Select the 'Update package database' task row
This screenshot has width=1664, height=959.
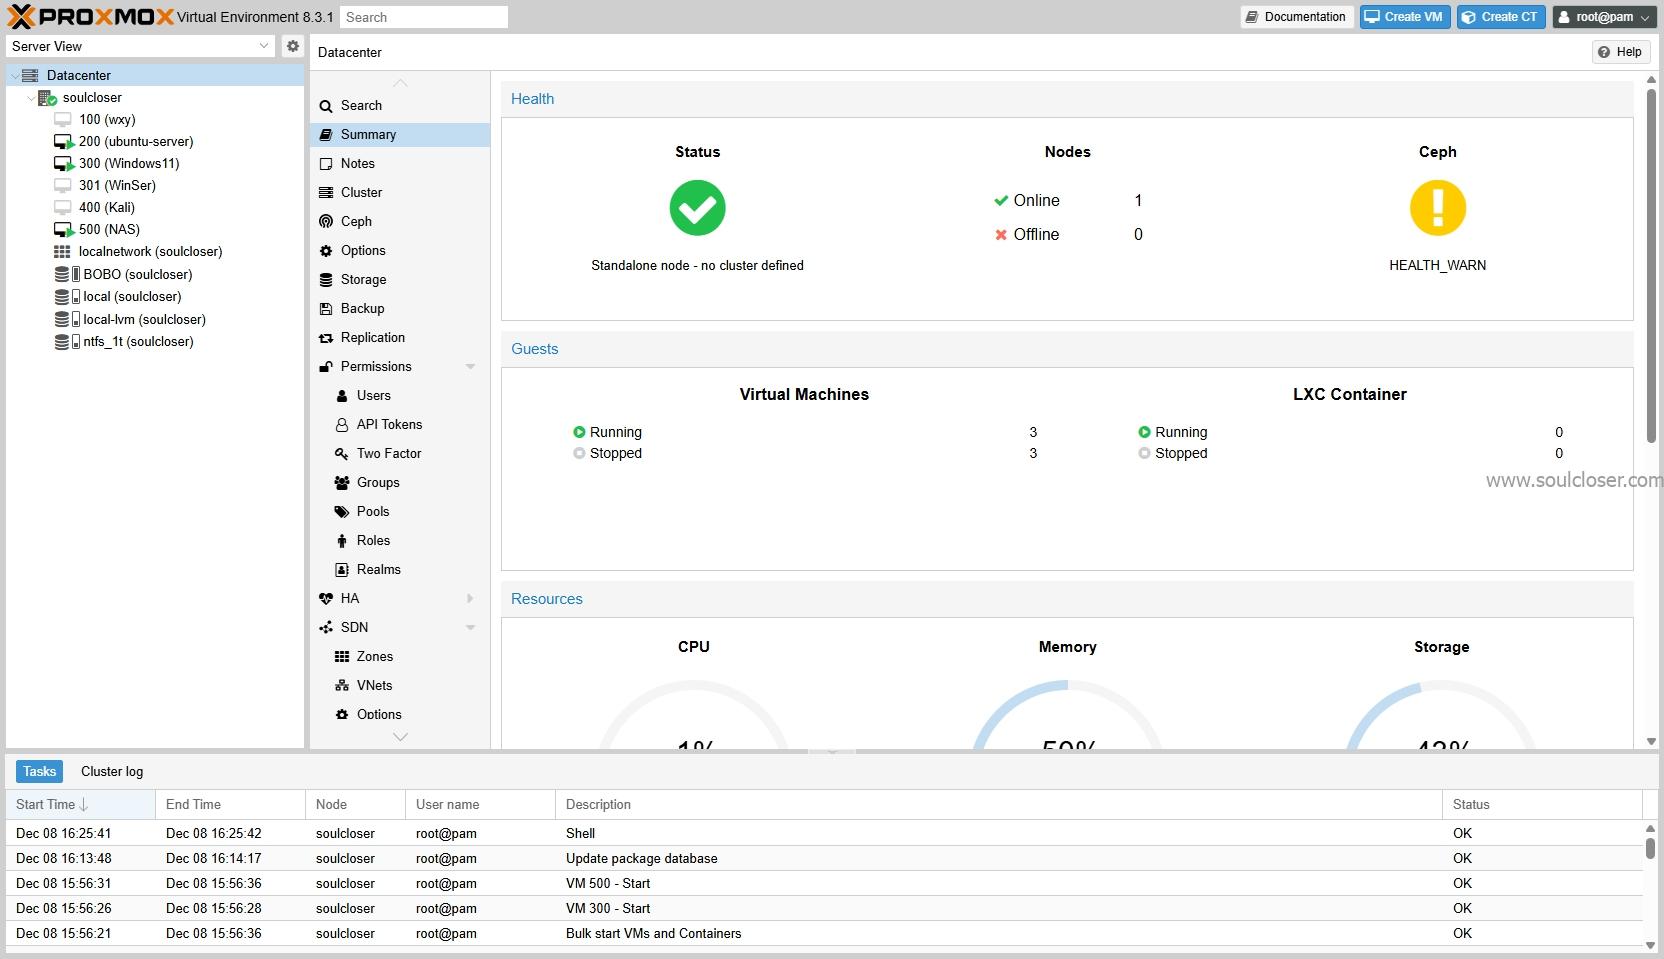point(824,858)
